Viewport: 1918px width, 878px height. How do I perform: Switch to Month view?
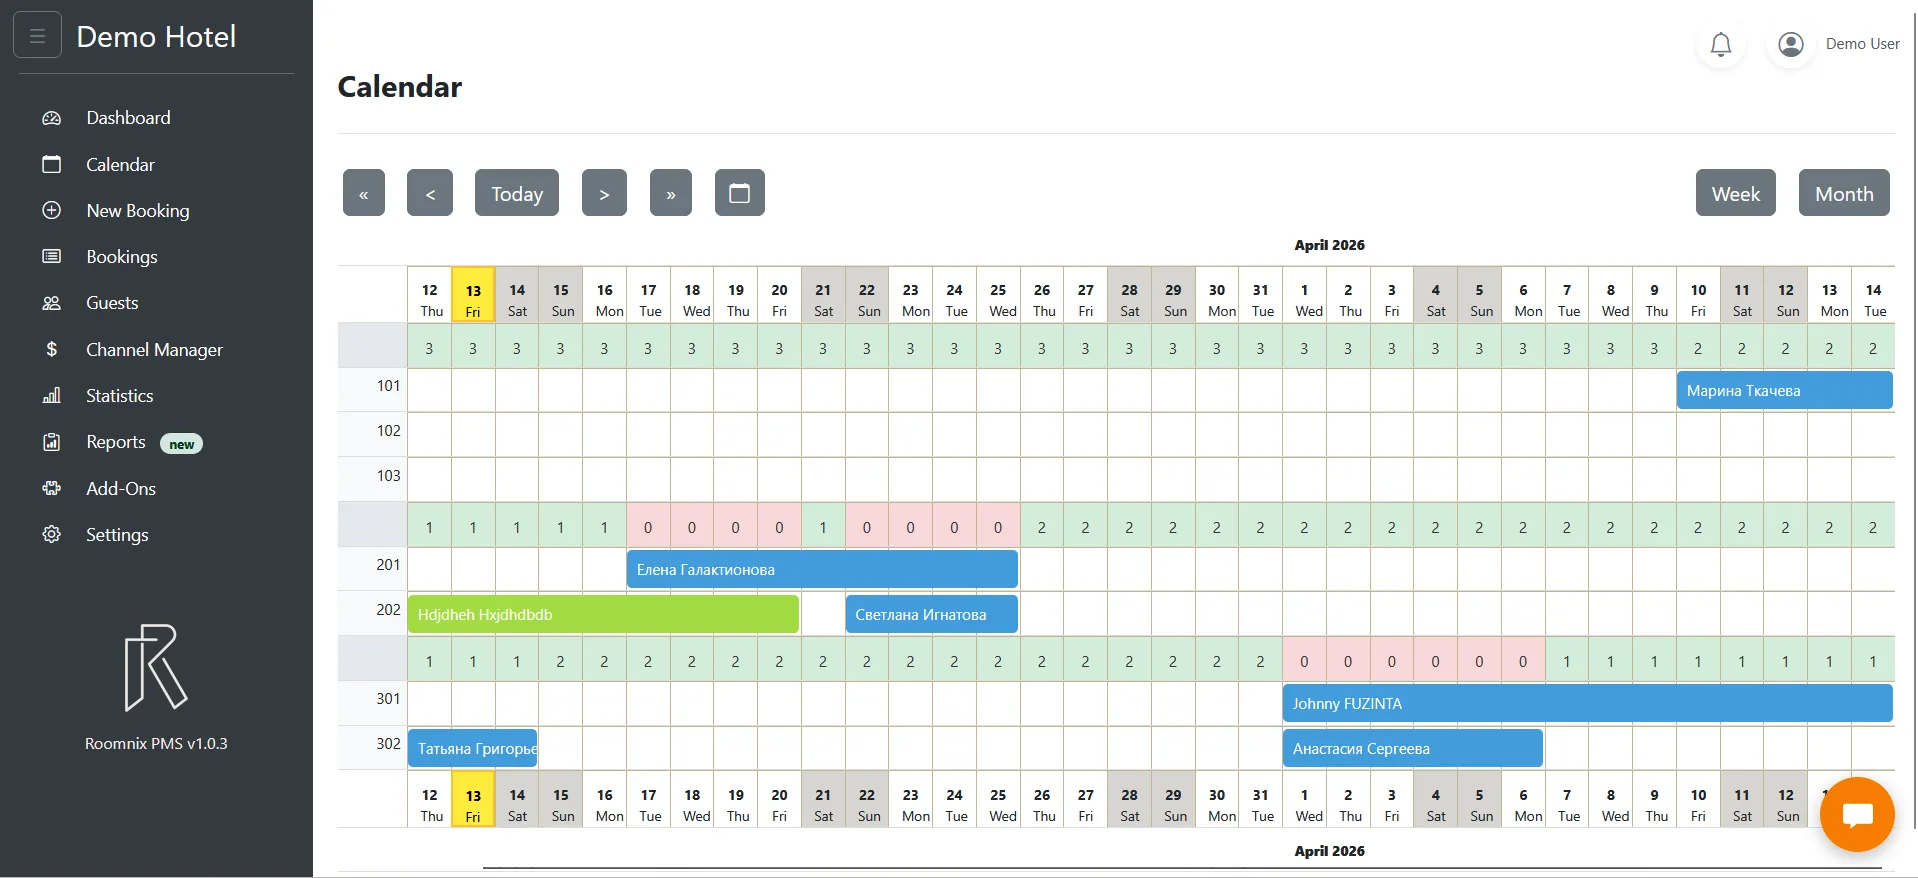pos(1844,193)
